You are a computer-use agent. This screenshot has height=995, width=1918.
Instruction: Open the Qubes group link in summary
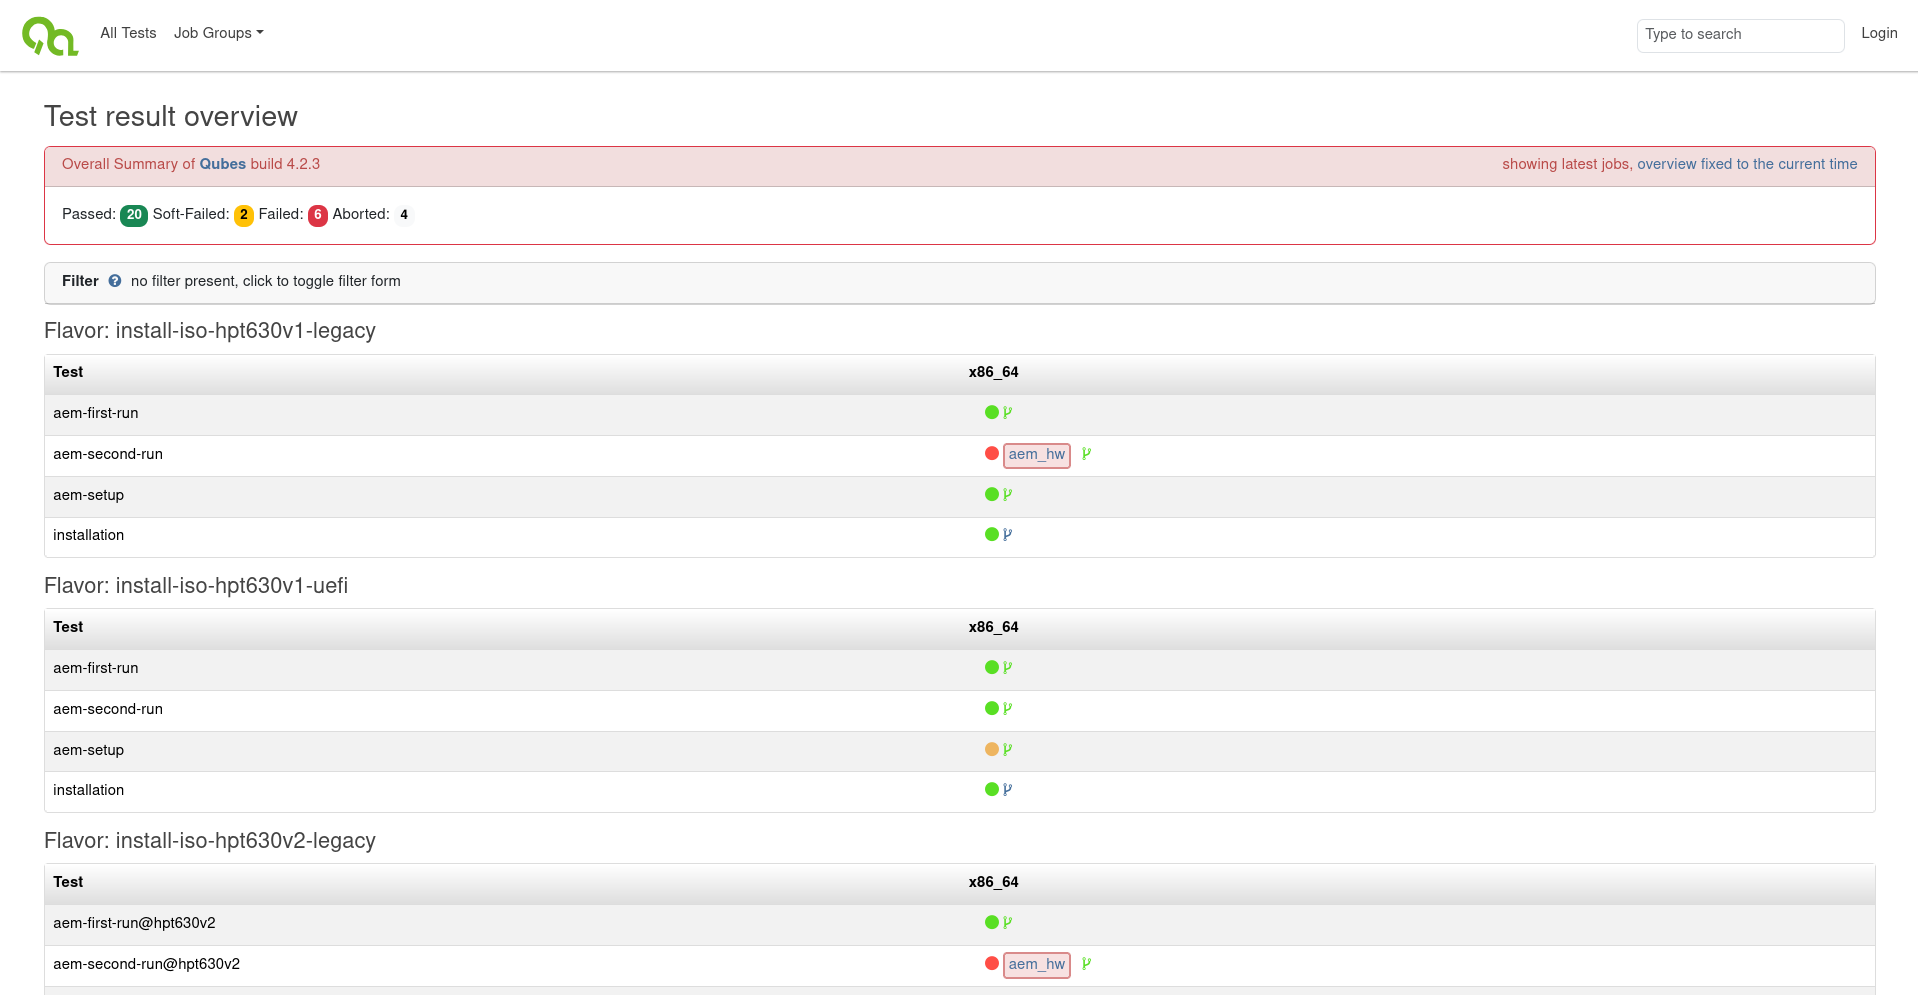[222, 164]
